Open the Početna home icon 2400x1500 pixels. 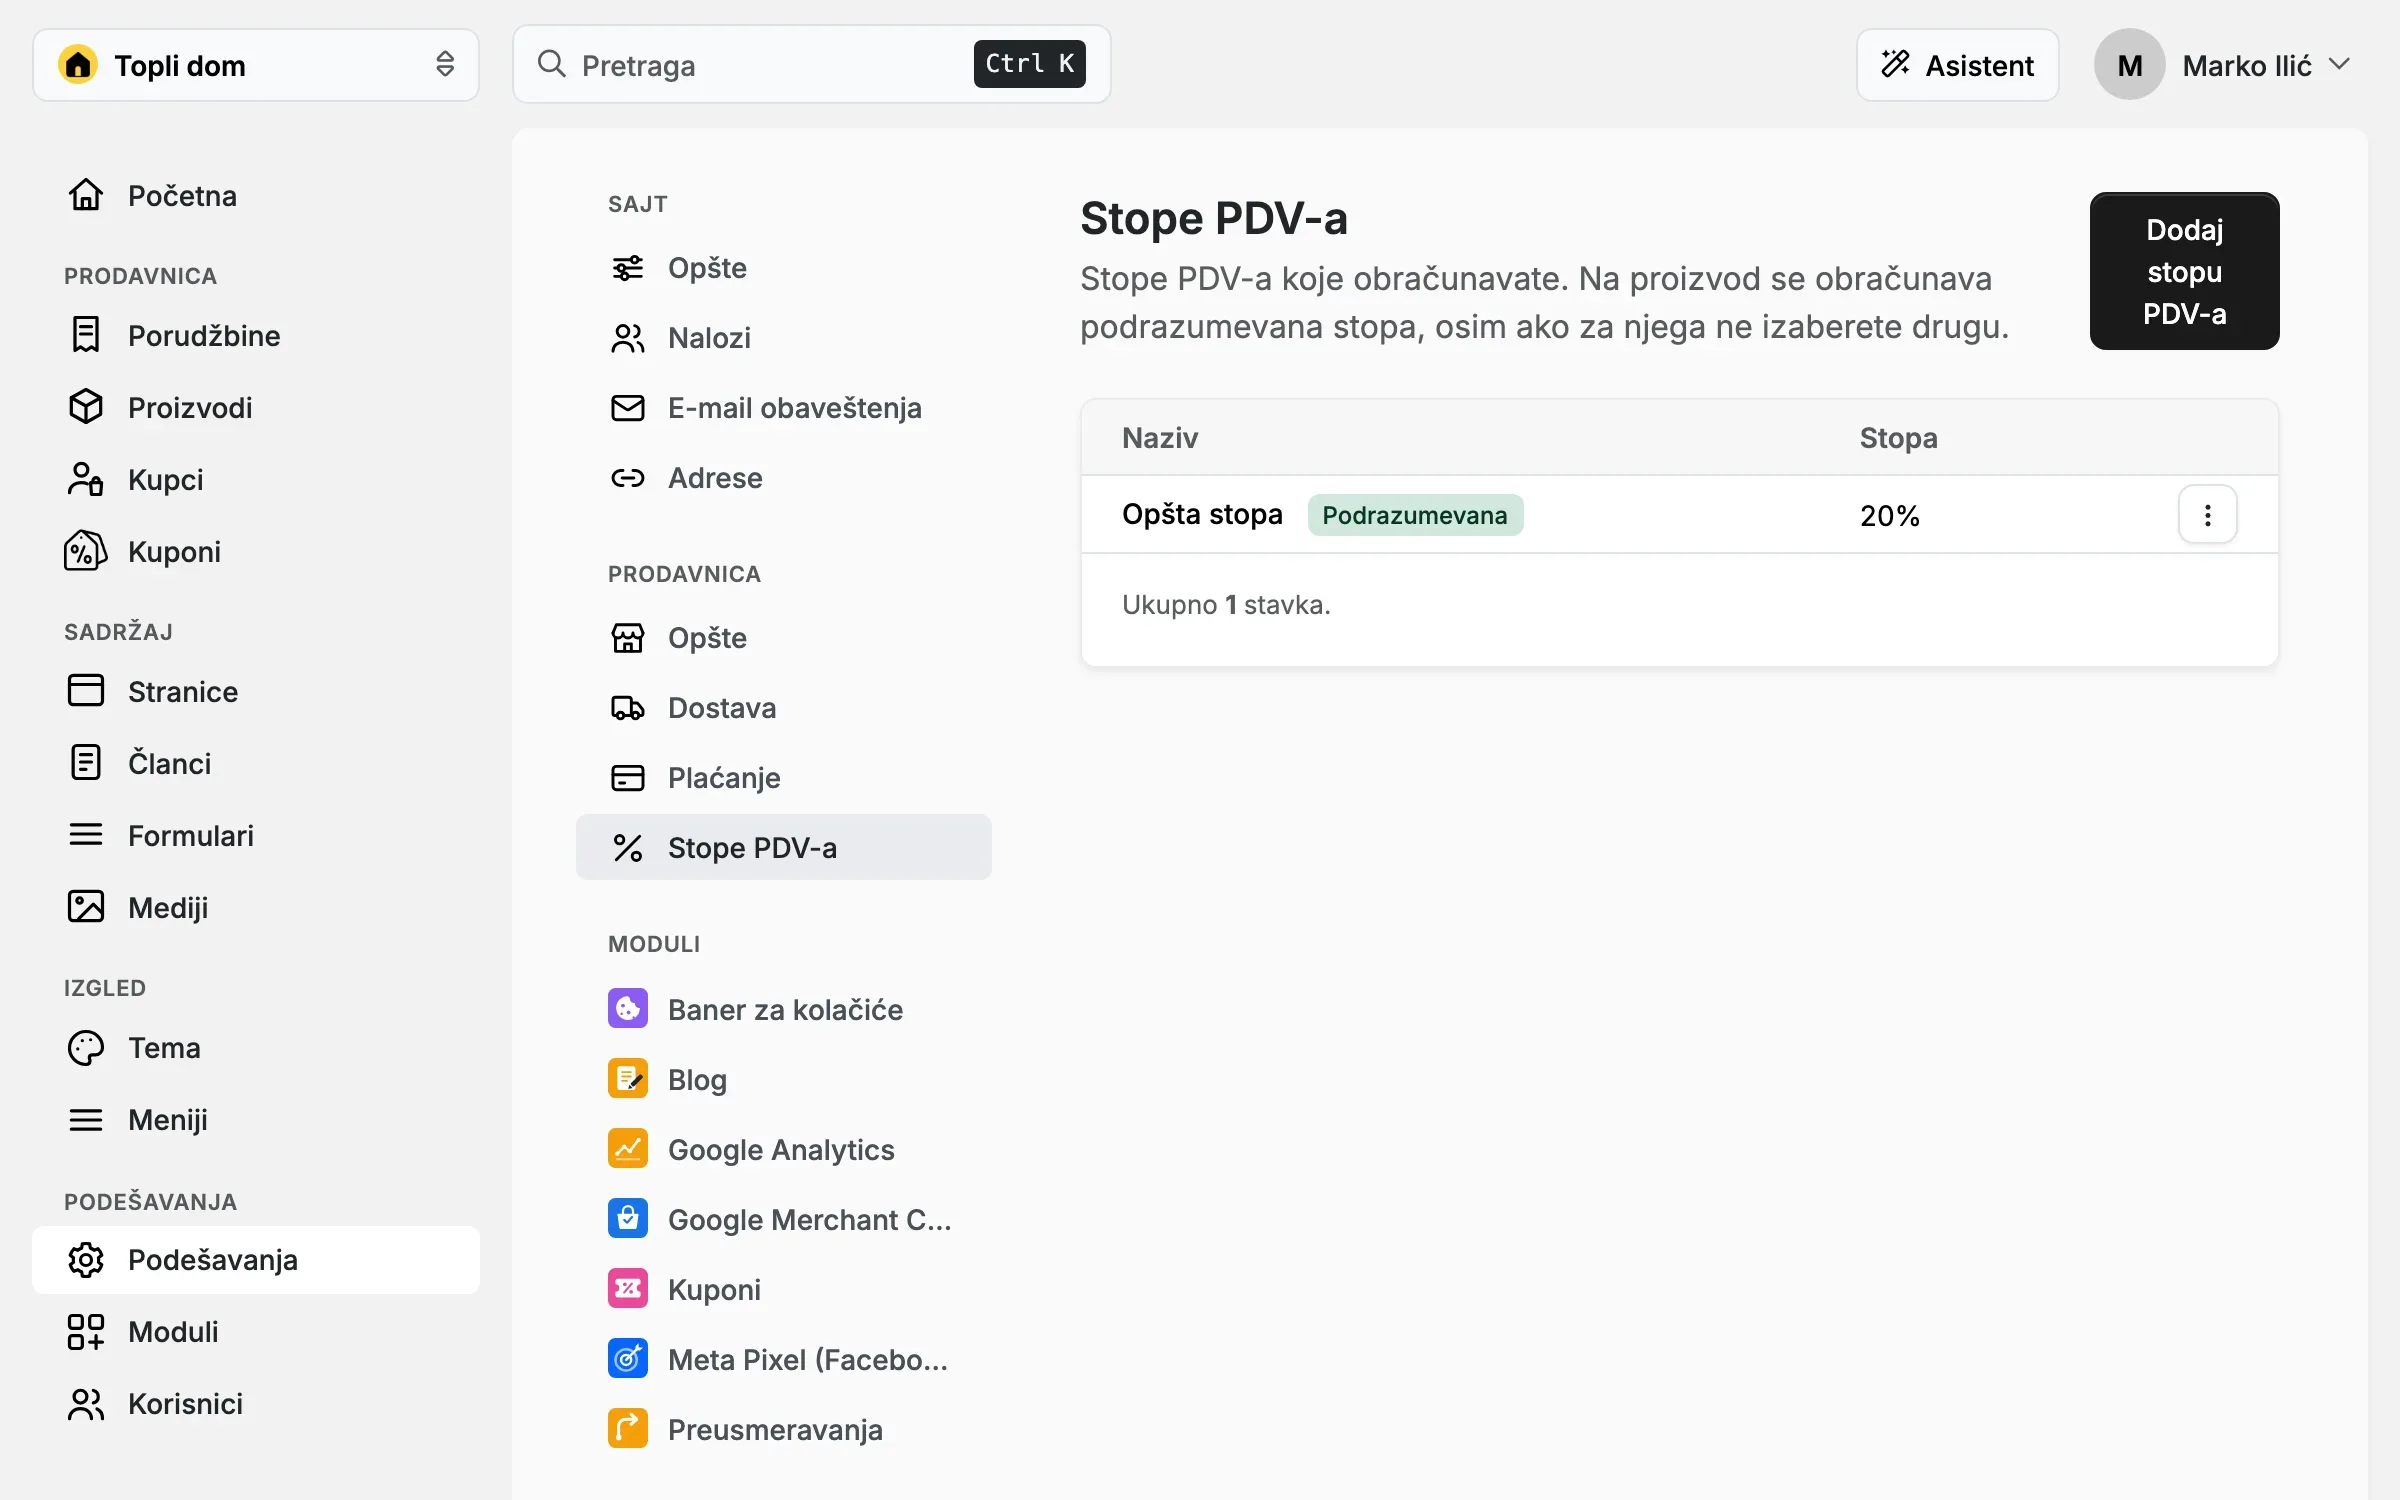point(85,195)
